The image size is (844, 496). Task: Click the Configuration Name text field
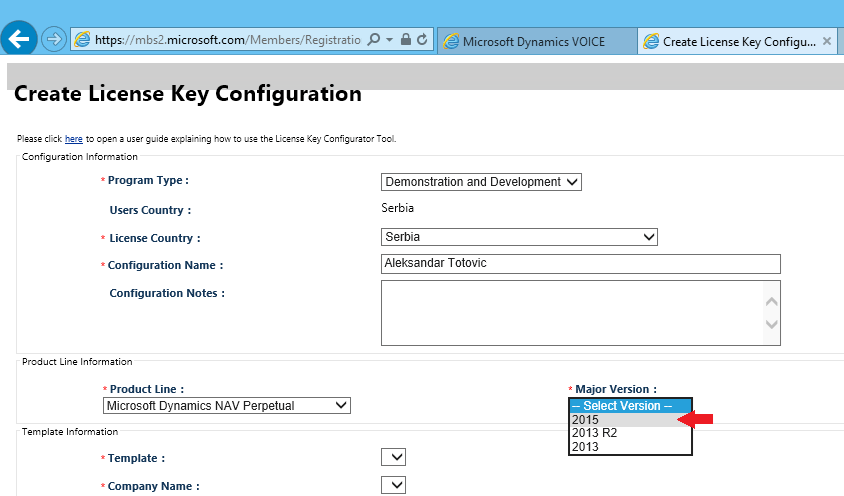580,264
